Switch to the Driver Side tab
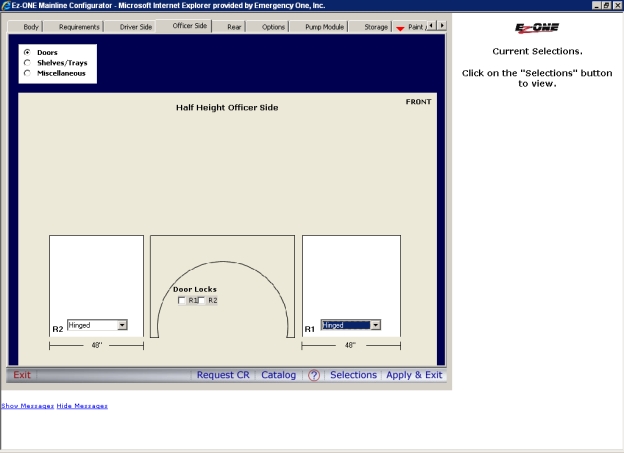Image resolution: width=624 pixels, height=453 pixels. pyautogui.click(x=136, y=27)
